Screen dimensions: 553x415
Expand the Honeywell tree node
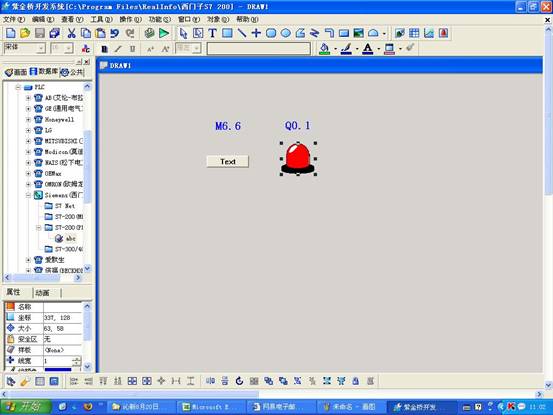28,120
